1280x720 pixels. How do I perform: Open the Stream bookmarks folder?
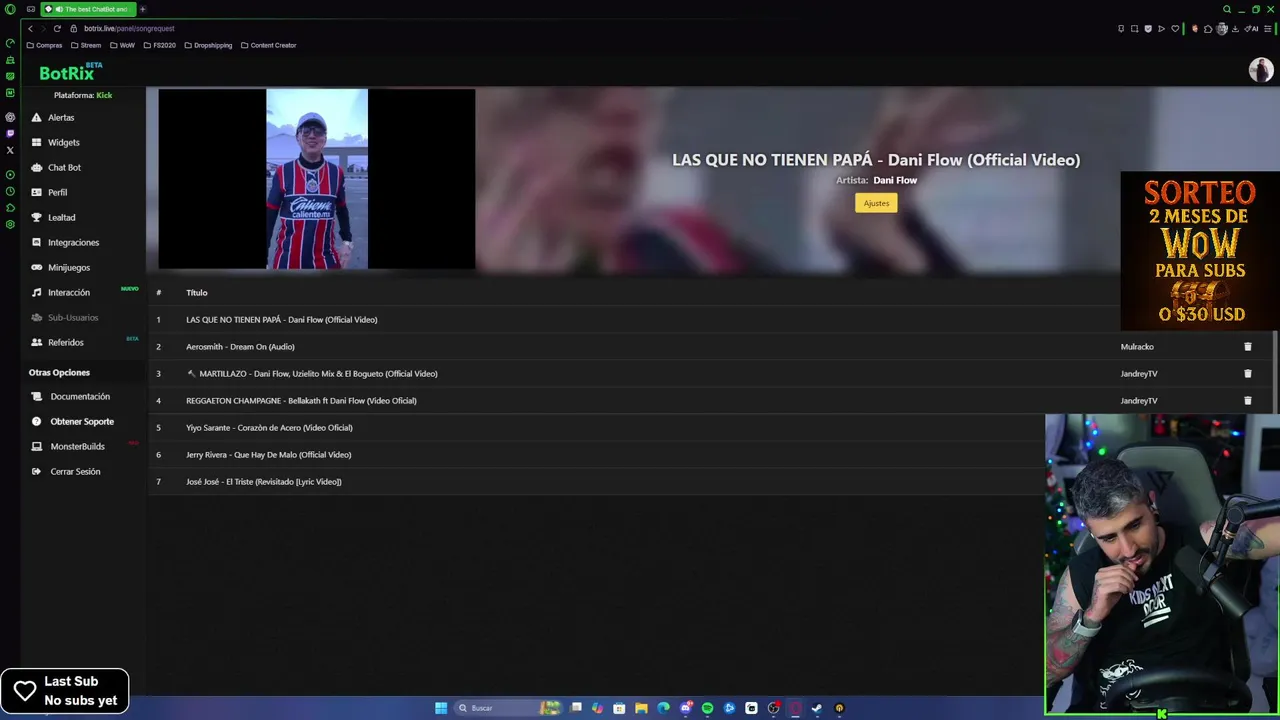click(86, 45)
